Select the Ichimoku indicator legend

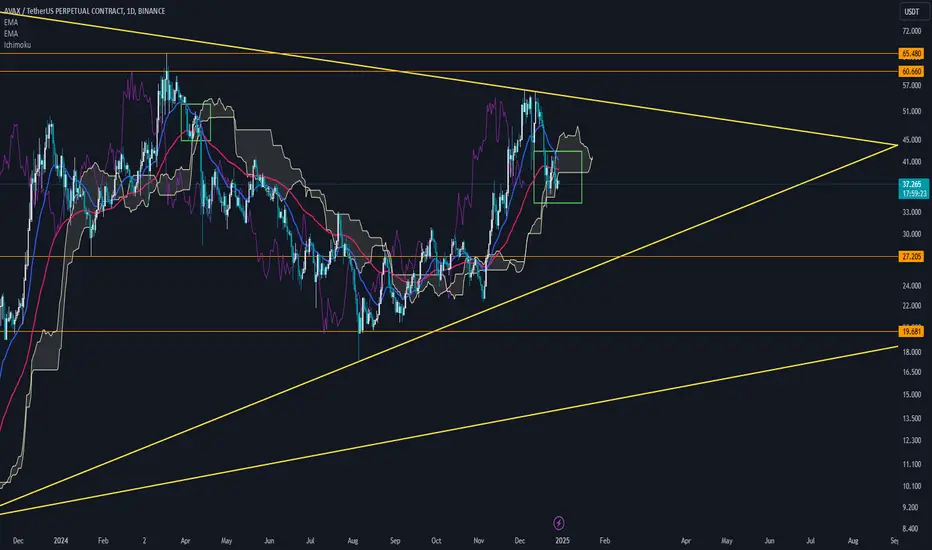[x=17, y=45]
